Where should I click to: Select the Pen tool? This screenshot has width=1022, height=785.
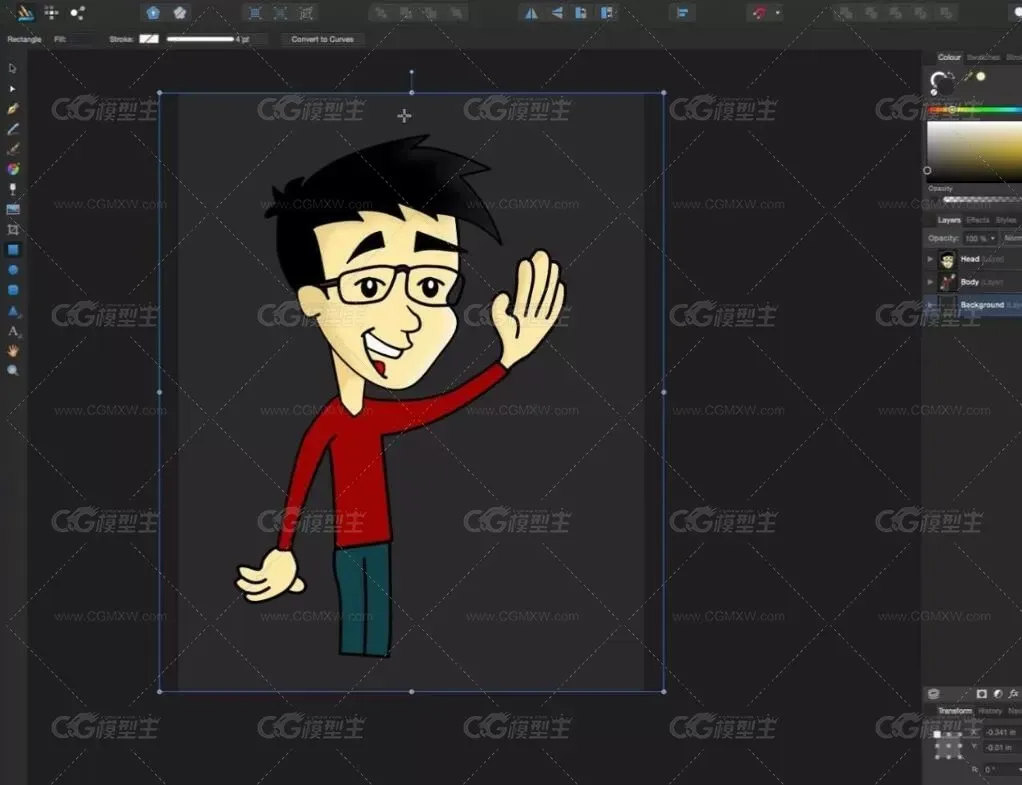12,109
